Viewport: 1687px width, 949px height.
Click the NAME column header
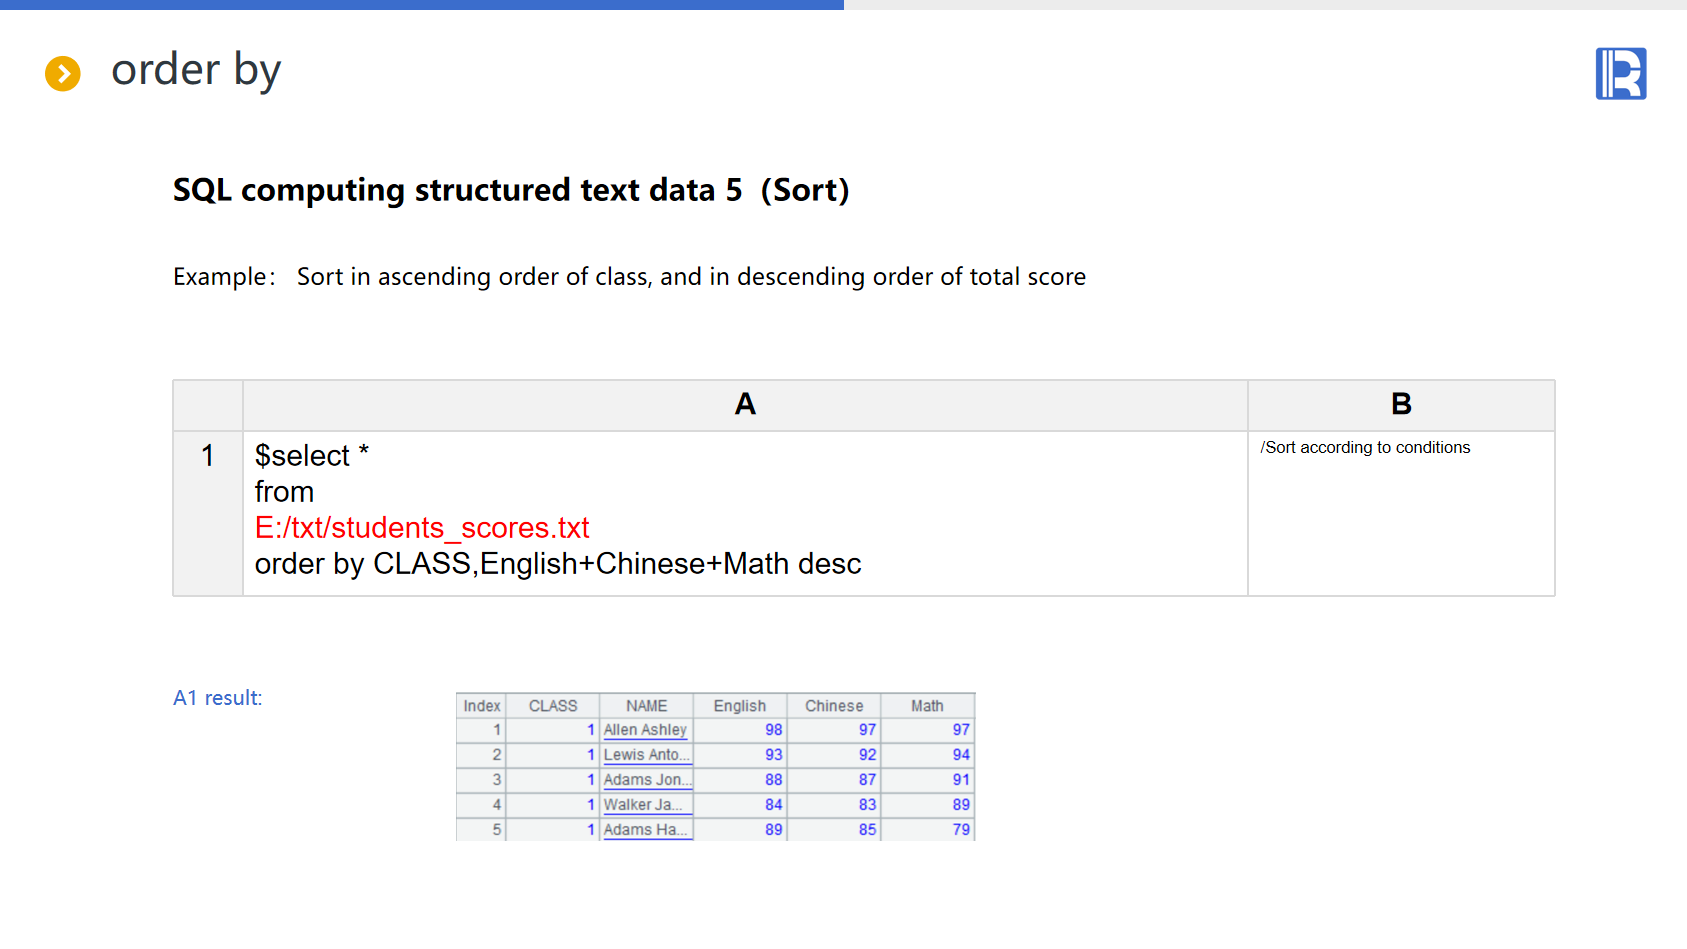(646, 706)
